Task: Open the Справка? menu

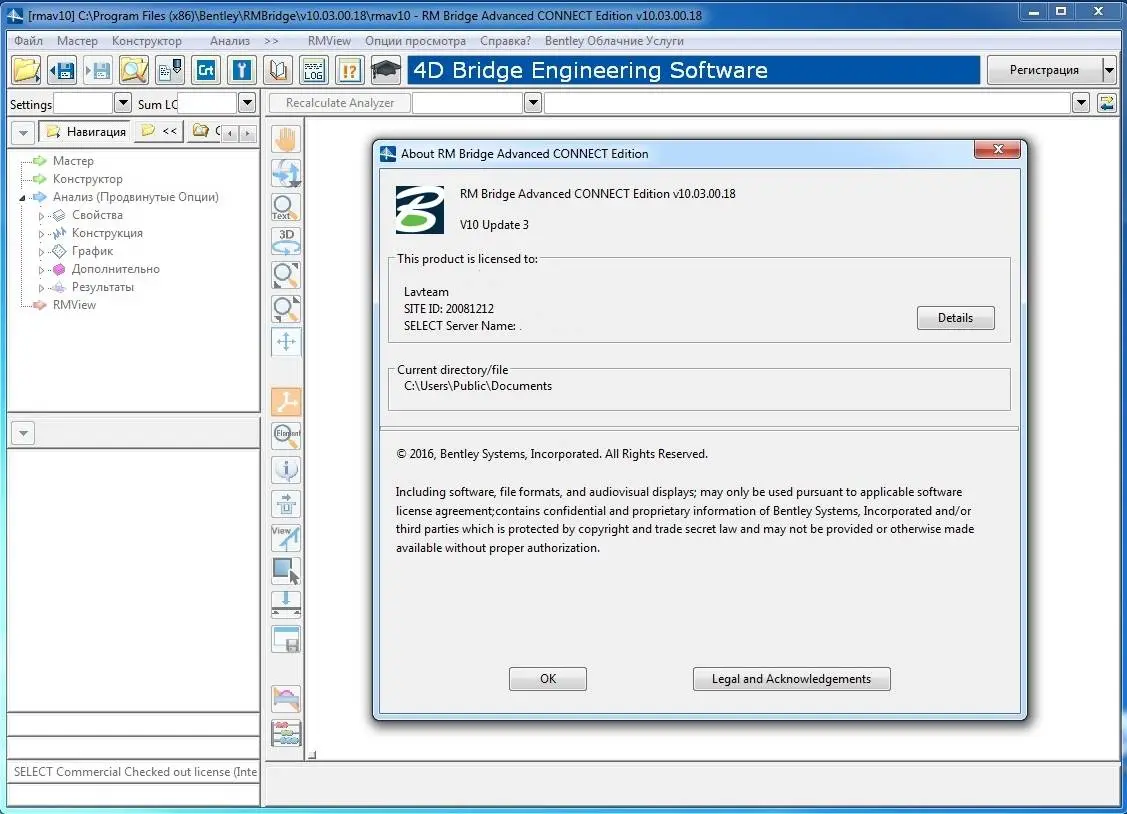Action: pyautogui.click(x=505, y=41)
